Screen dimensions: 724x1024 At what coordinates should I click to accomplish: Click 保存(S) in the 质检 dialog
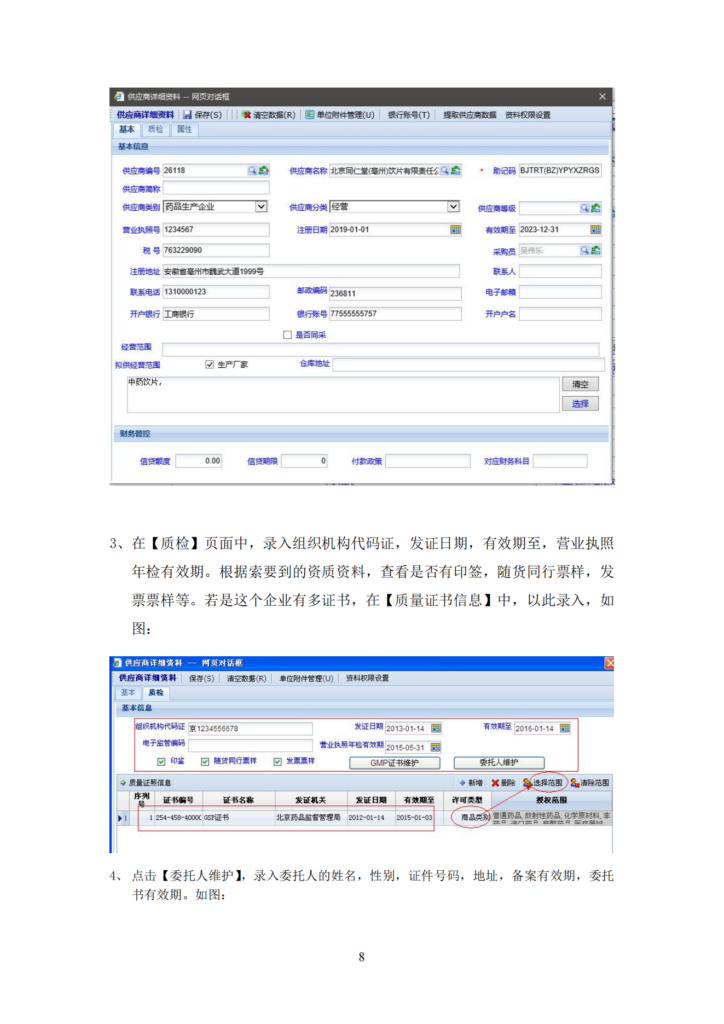tap(202, 679)
